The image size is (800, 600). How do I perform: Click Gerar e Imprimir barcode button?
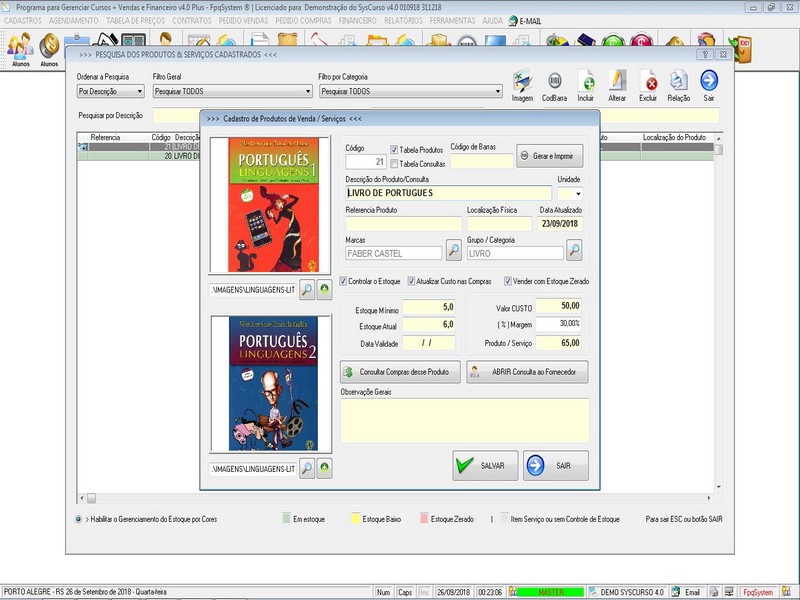(549, 156)
